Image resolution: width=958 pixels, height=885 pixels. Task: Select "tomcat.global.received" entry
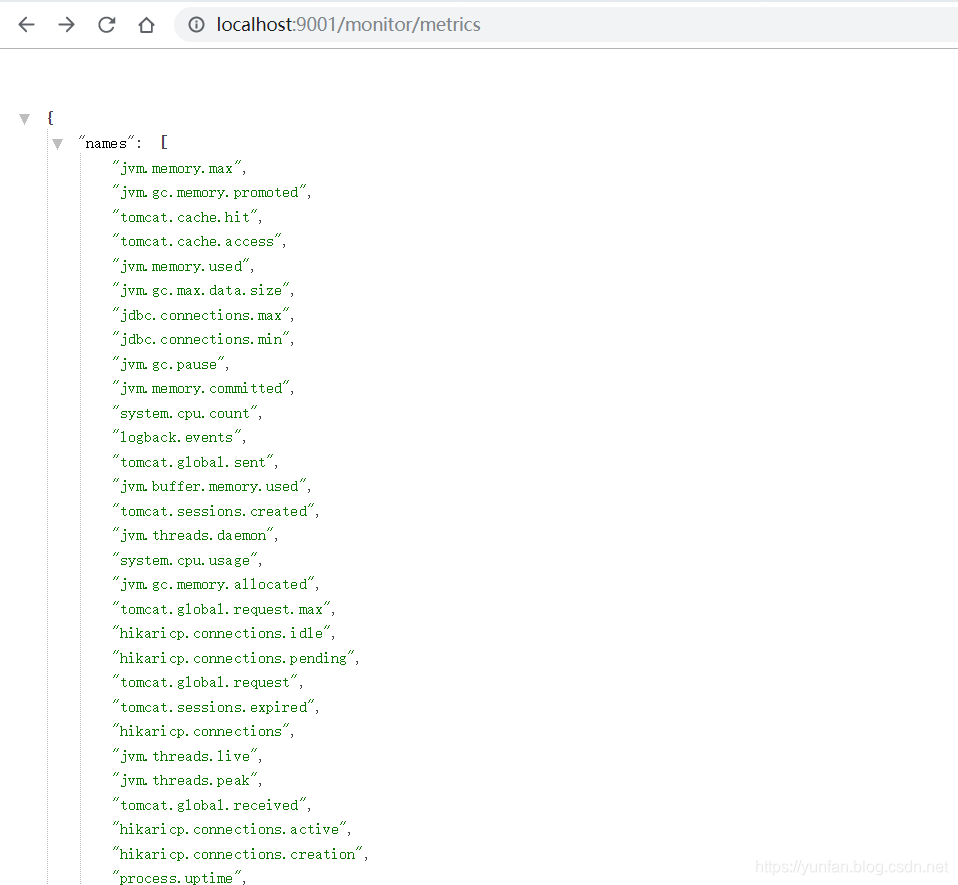pos(209,805)
